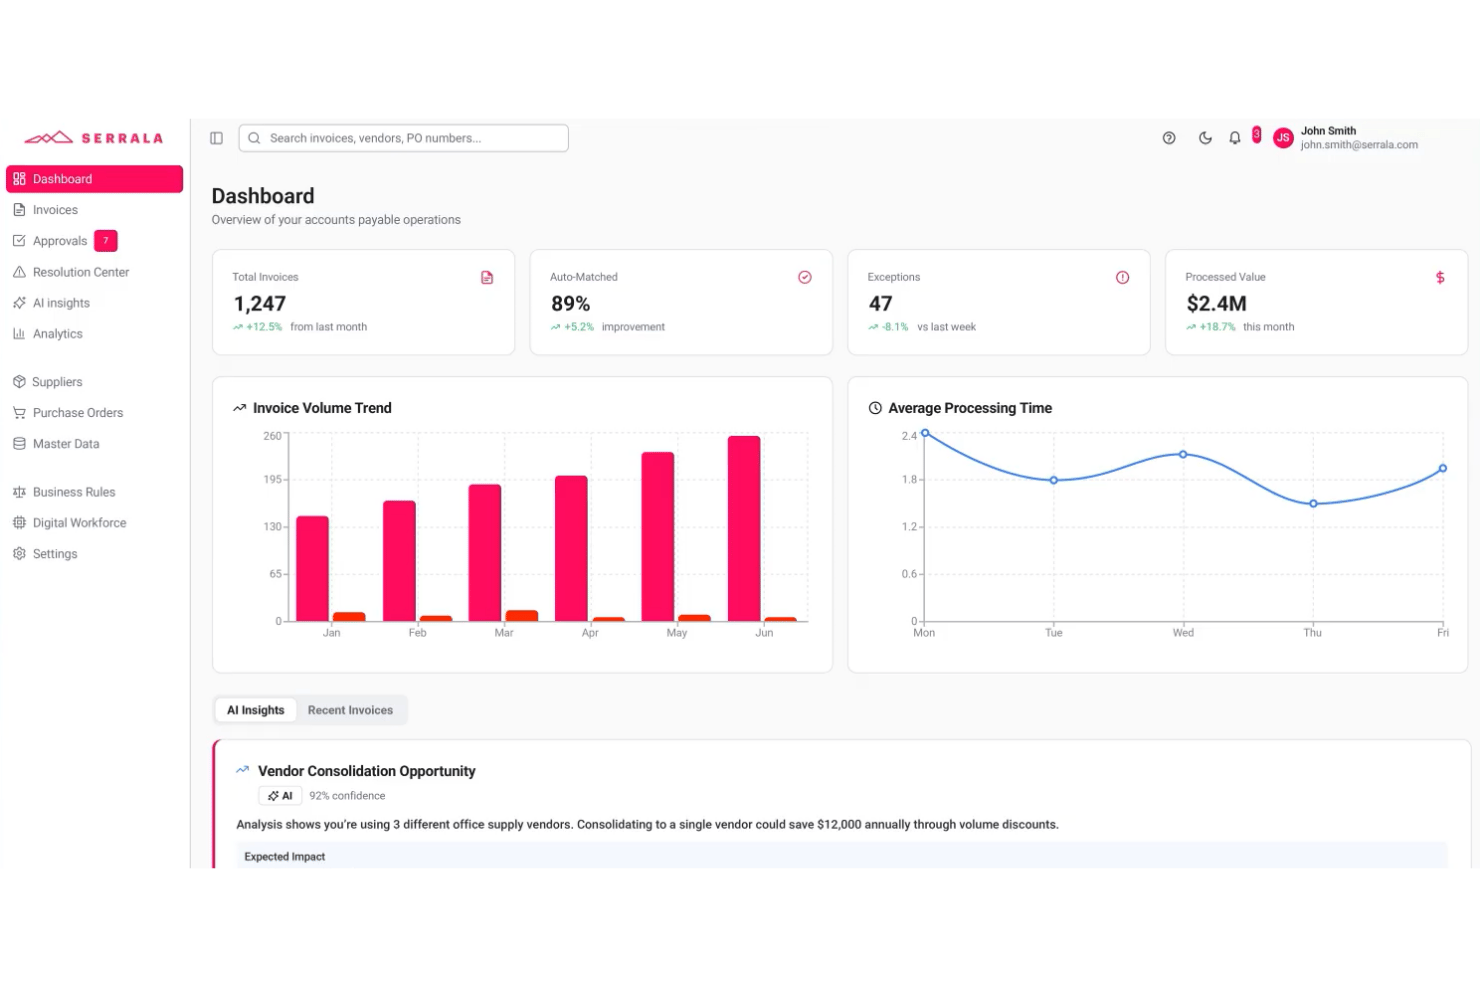Screen dimensions: 1480x987
Task: Click the AI badge on the insight card
Action: pos(280,796)
